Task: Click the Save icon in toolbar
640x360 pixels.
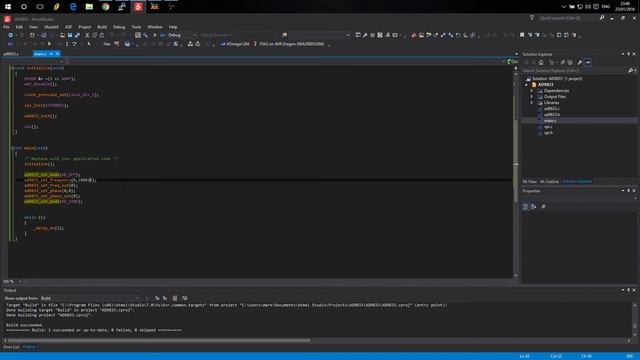Action: pos(70,36)
